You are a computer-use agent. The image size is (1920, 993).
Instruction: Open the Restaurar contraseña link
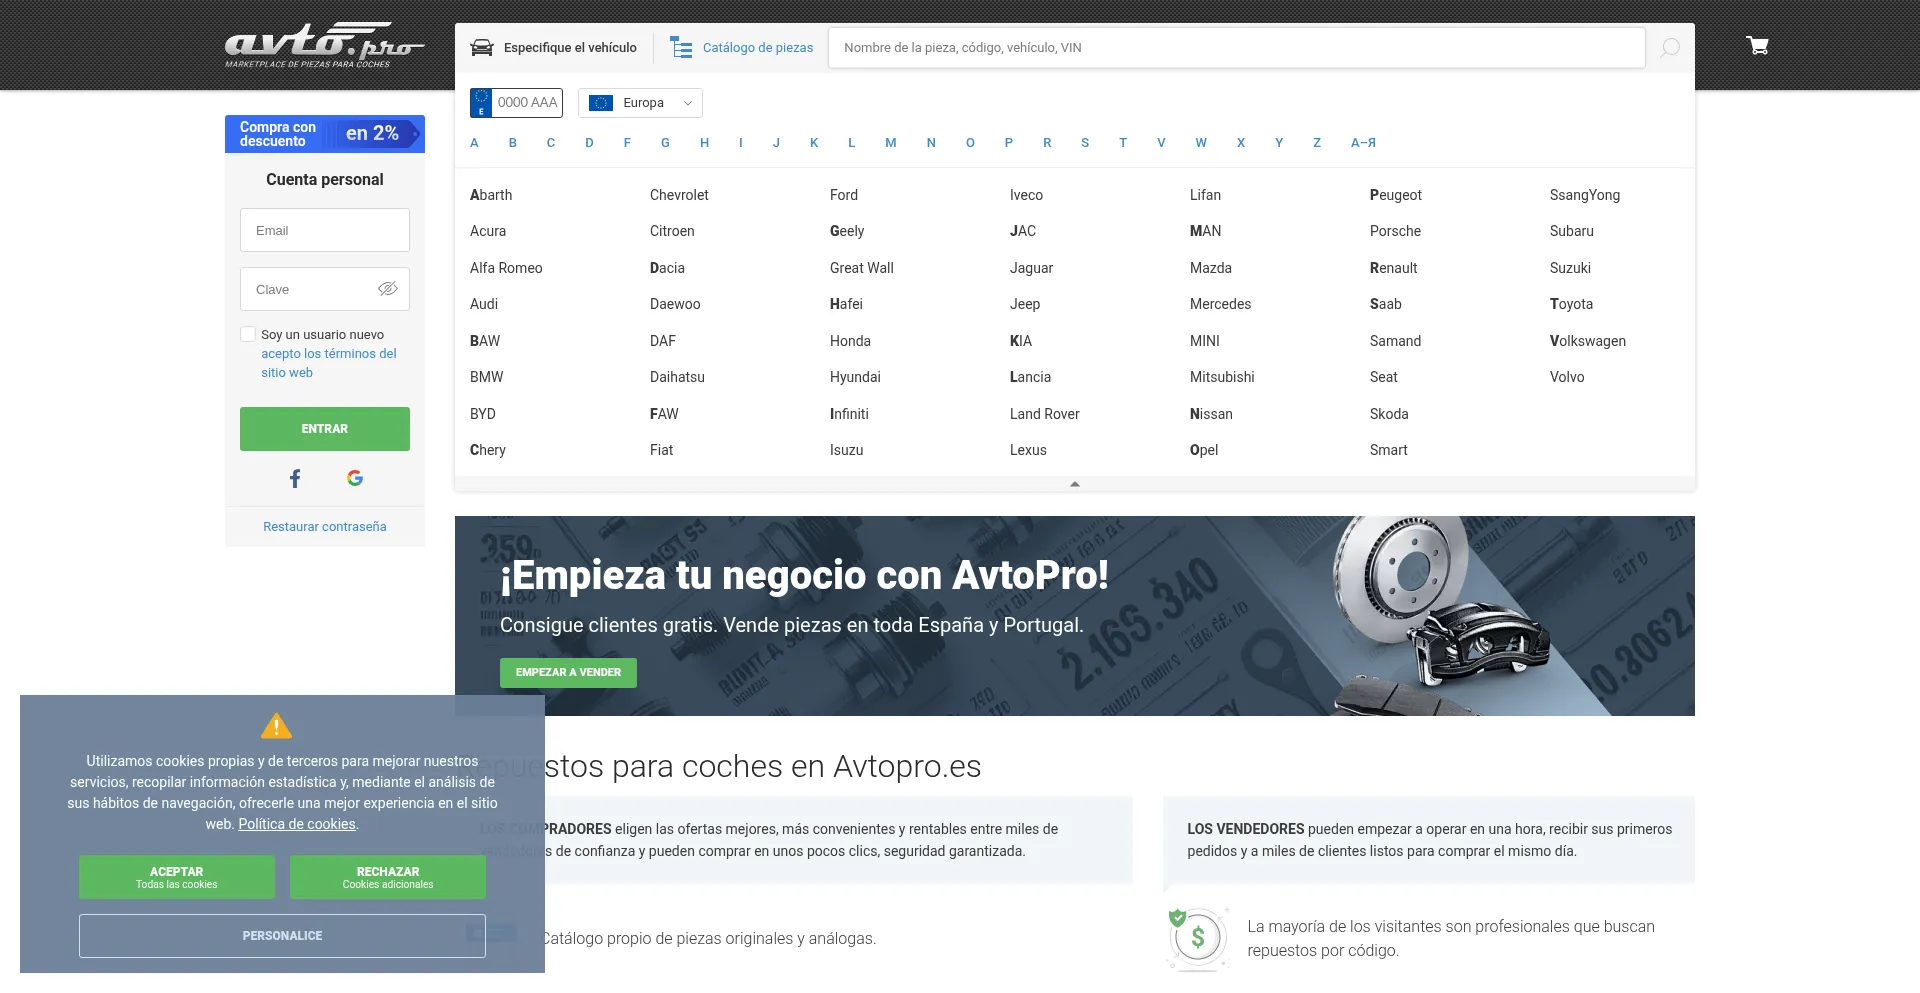pyautogui.click(x=324, y=527)
